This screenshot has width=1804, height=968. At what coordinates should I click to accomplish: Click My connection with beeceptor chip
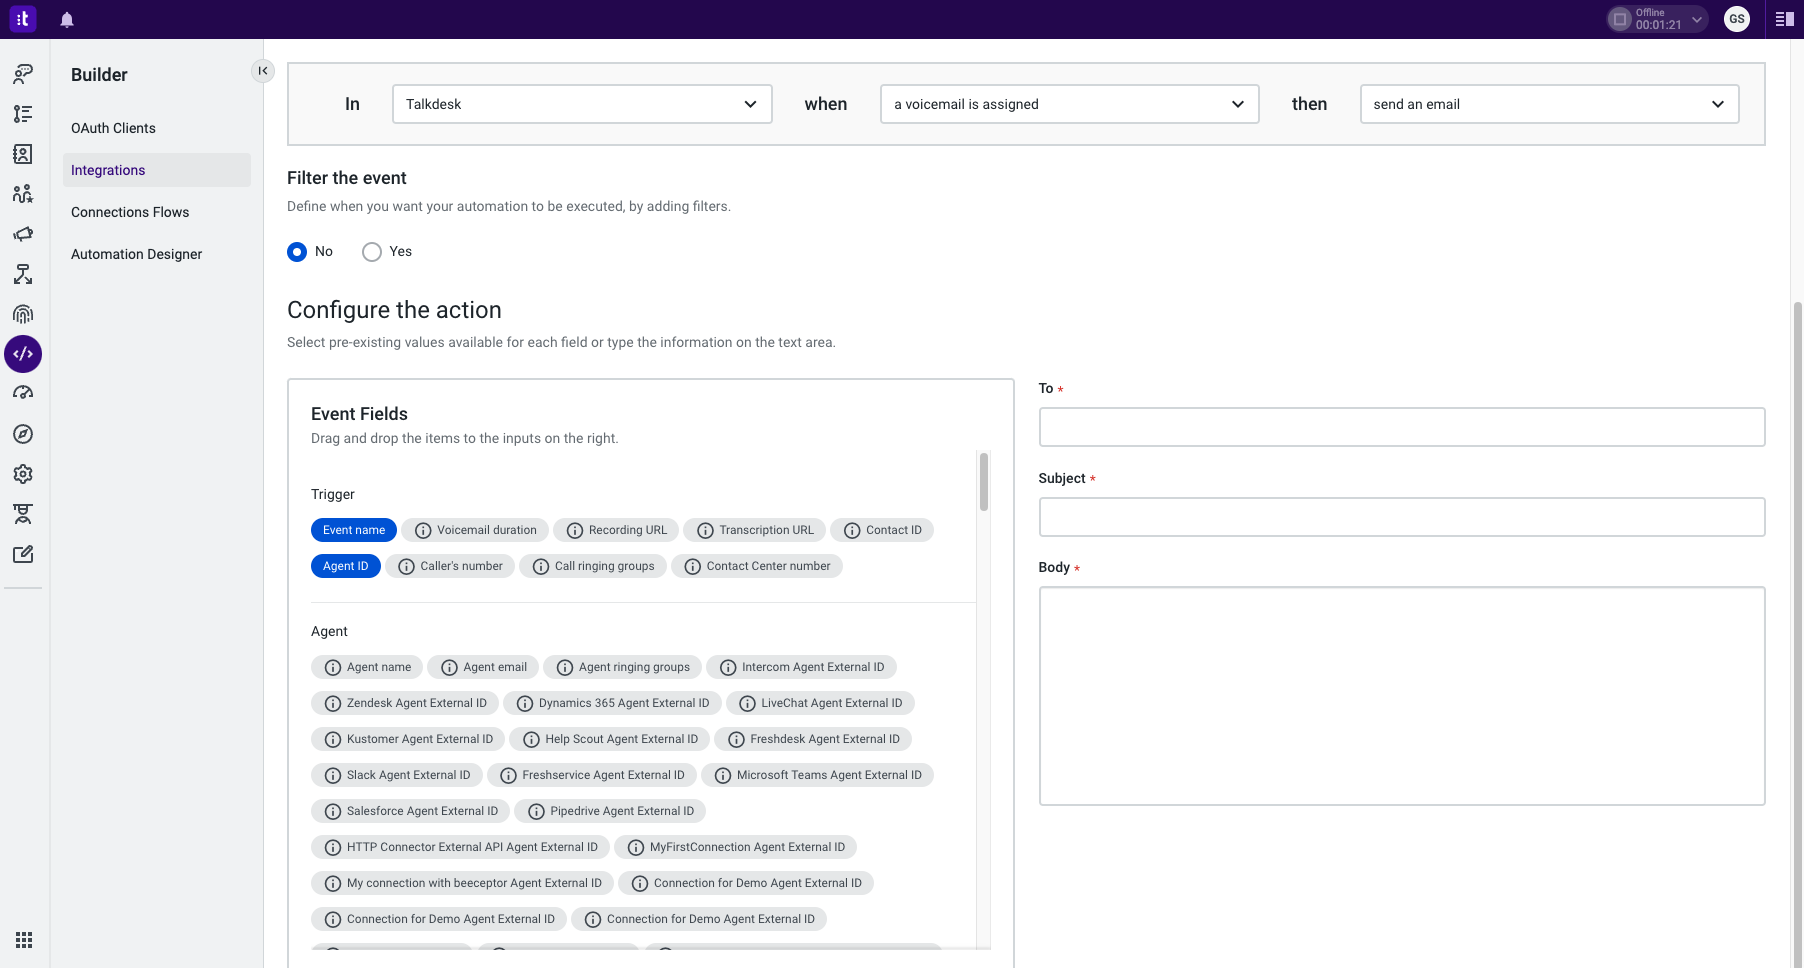[462, 883]
